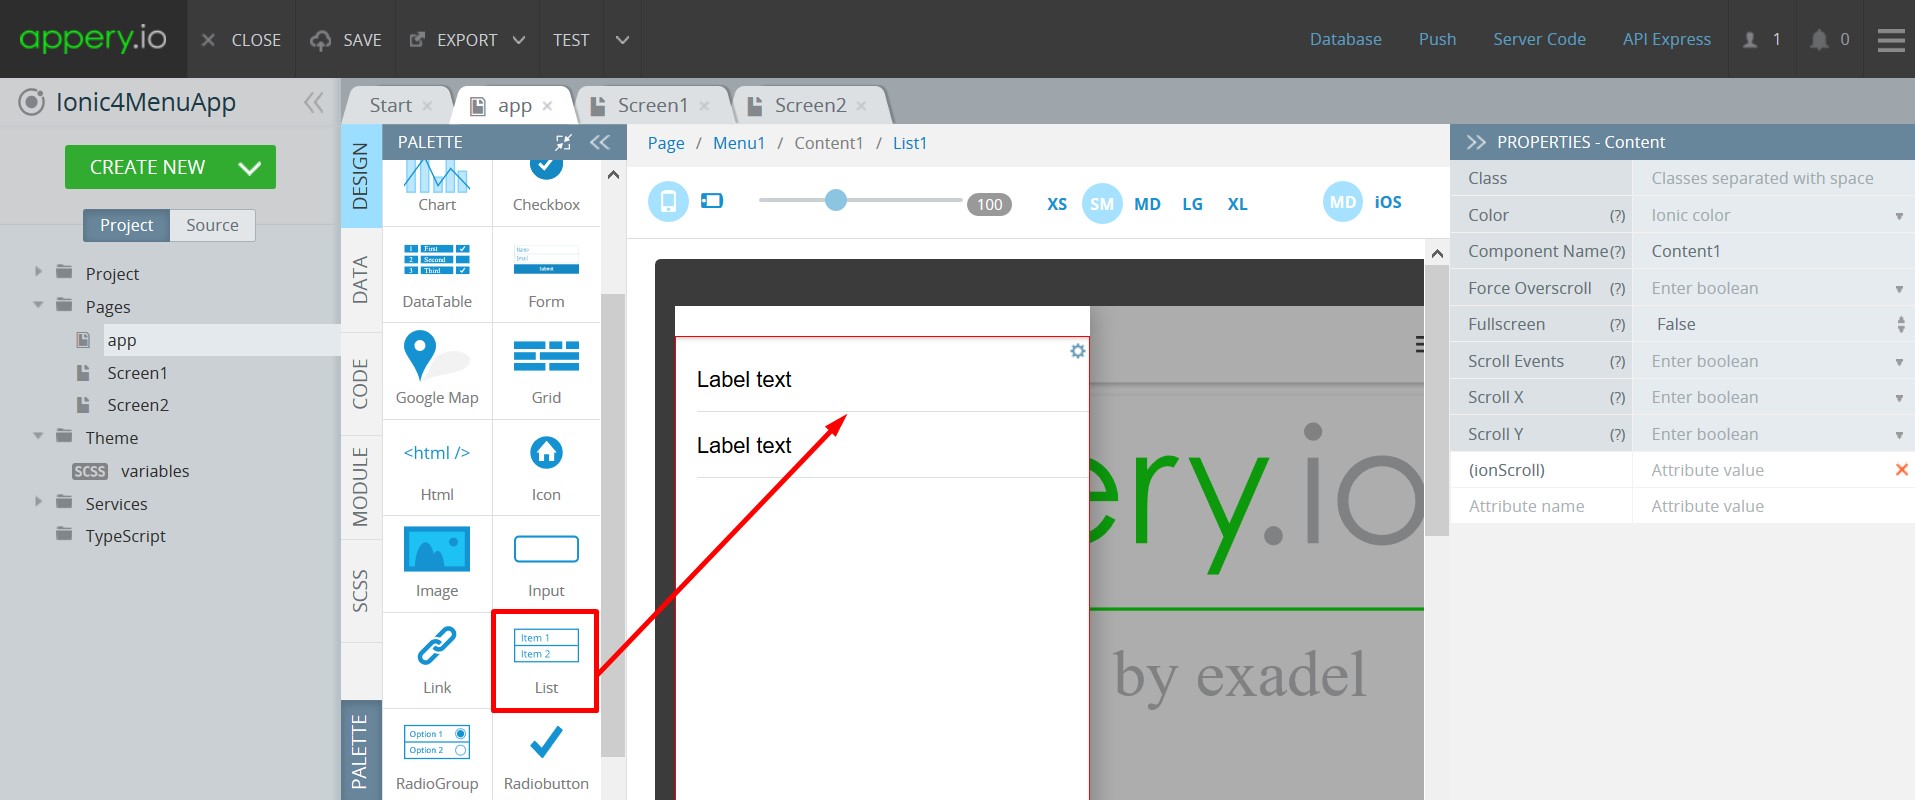Select the Checkbox component in palette
Viewport: 1915px width, 800px height.
point(546,188)
